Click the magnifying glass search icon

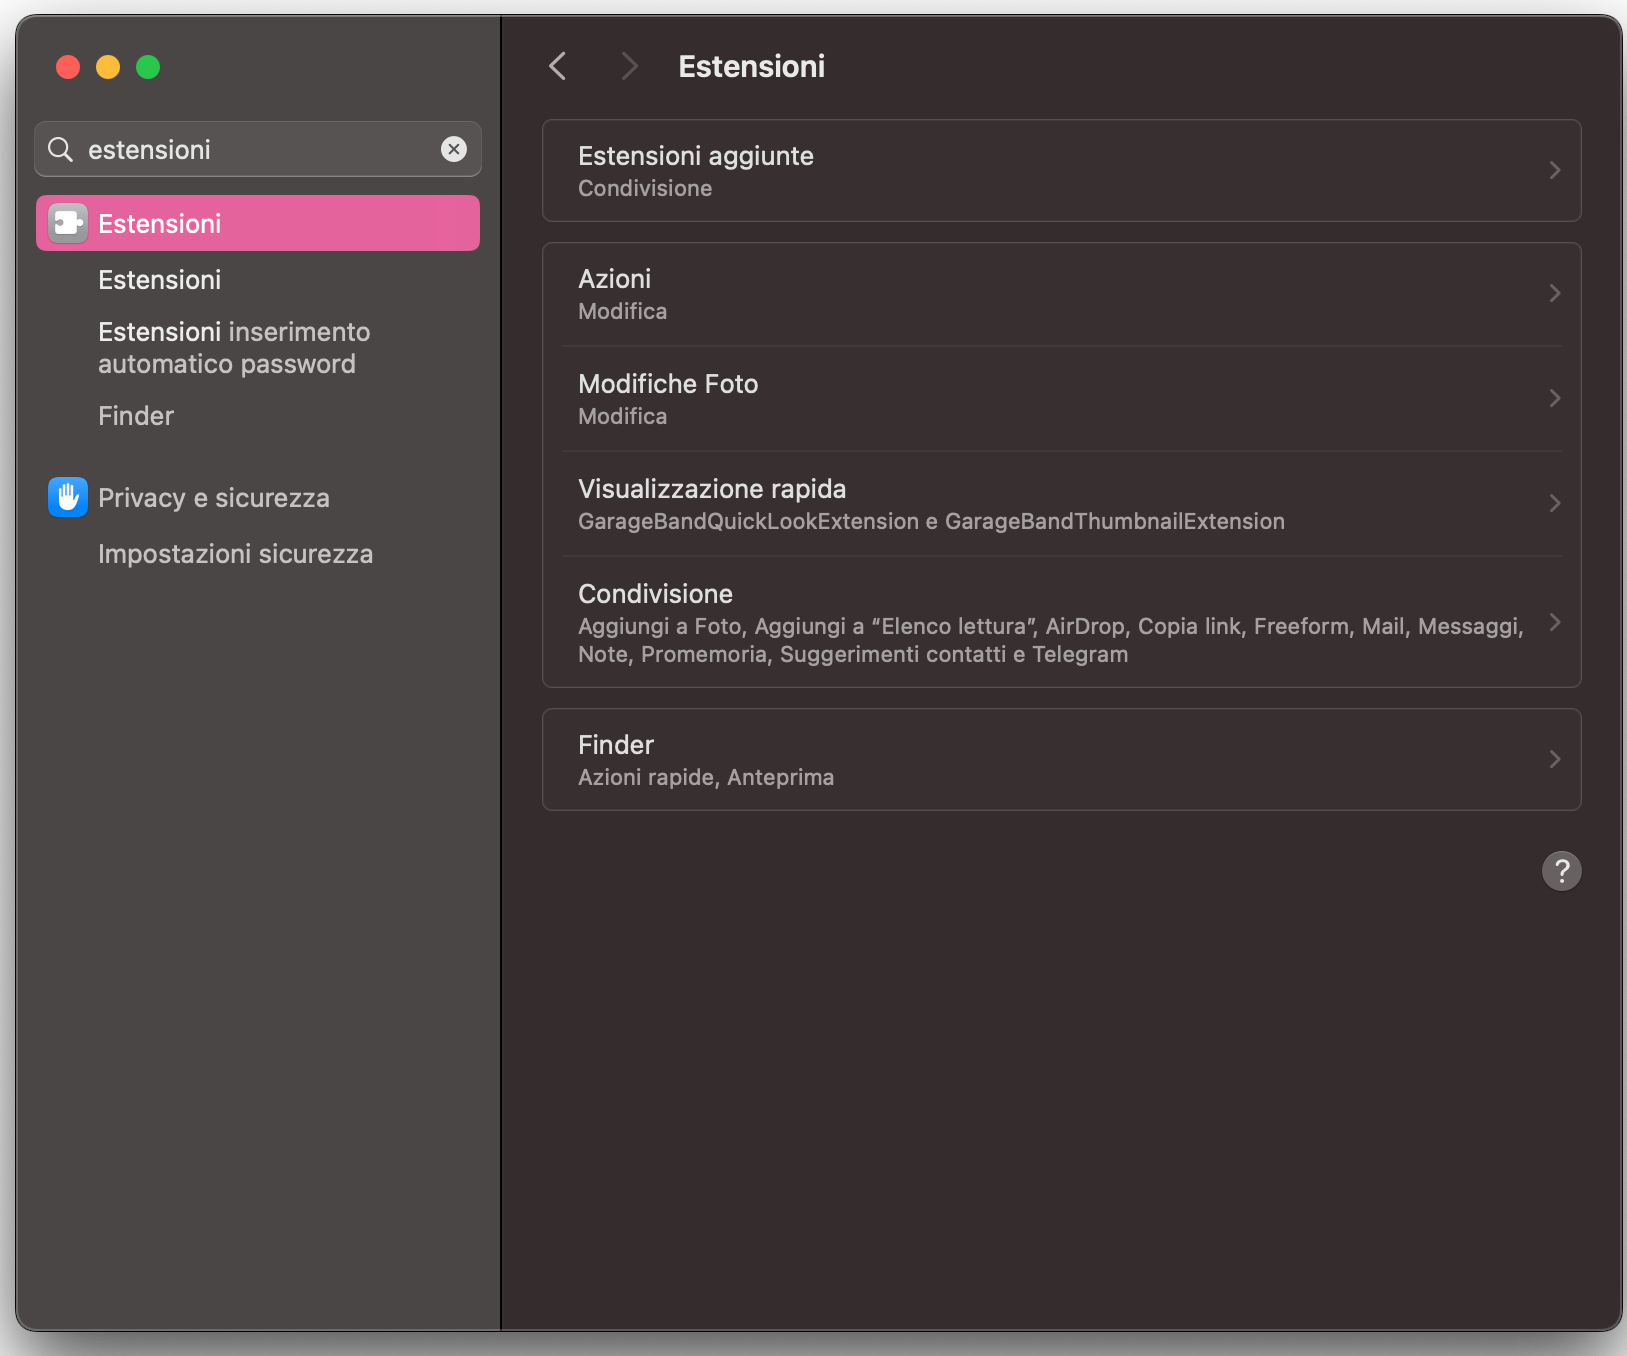61,149
